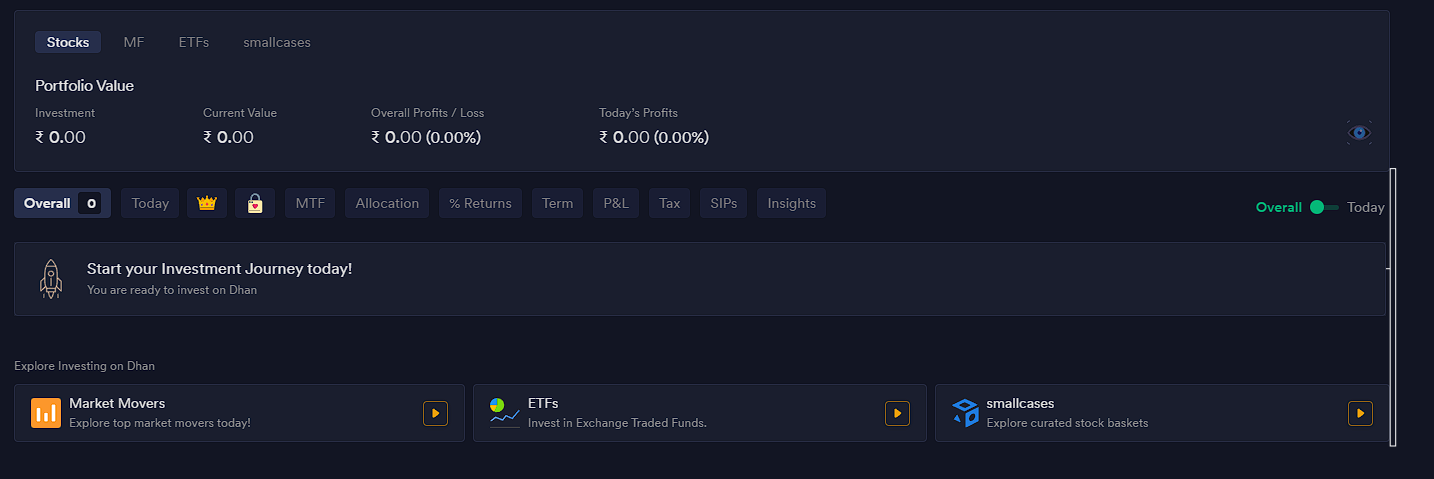Open the P&L view
This screenshot has width=1434, height=479.
click(x=616, y=203)
